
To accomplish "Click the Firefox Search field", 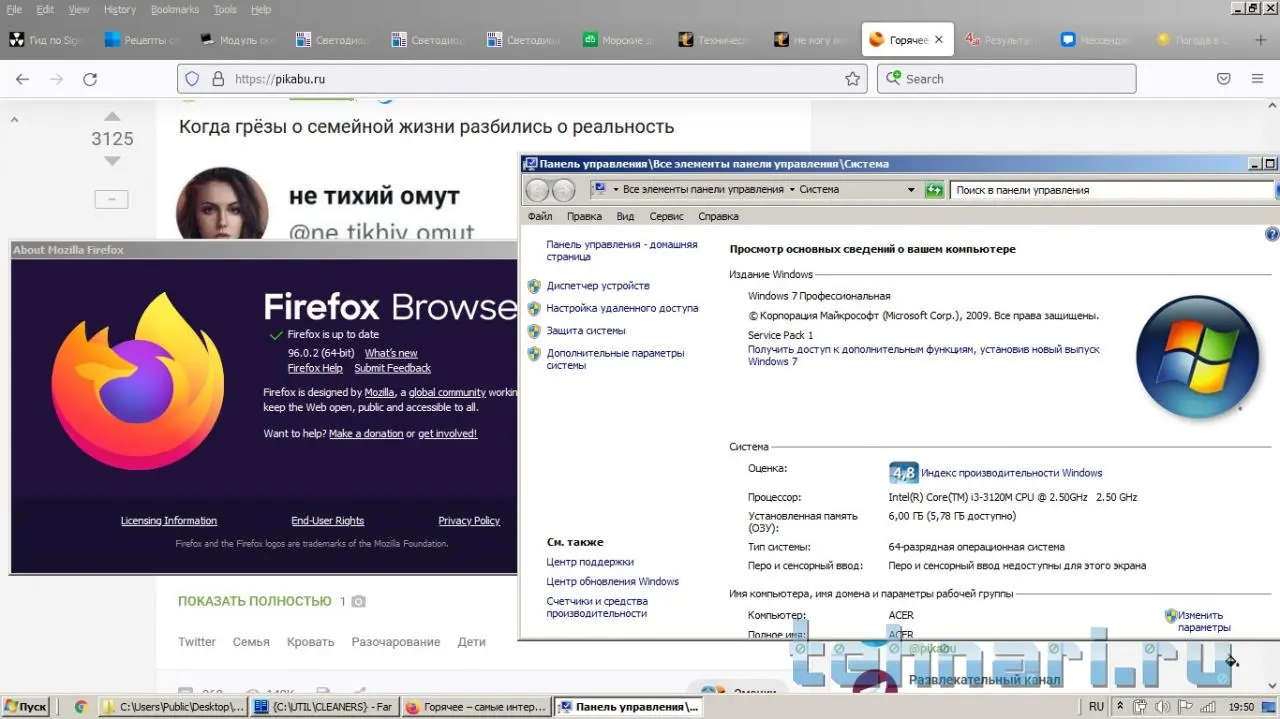I will pyautogui.click(x=1006, y=79).
